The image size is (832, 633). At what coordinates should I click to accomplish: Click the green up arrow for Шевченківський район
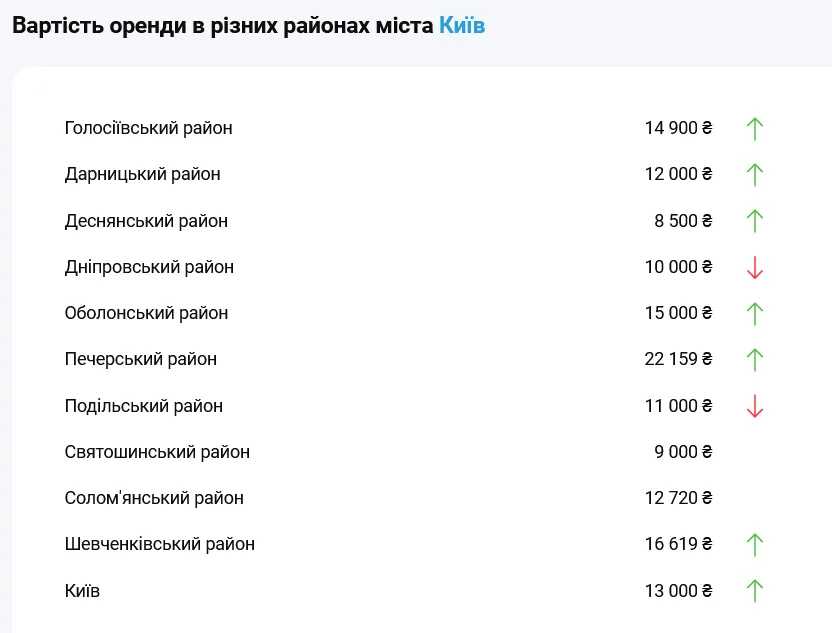click(x=755, y=544)
